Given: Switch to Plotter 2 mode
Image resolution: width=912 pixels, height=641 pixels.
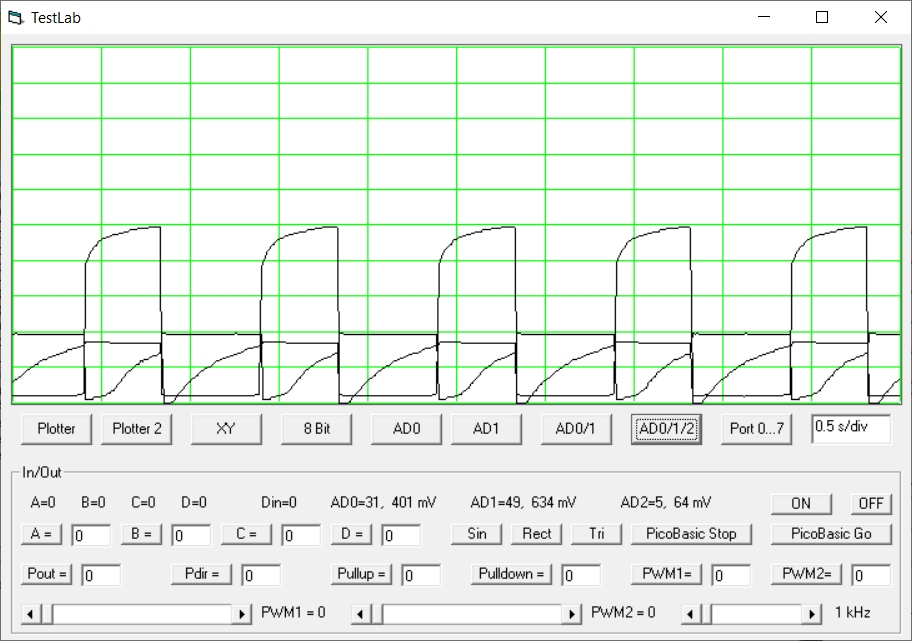Looking at the screenshot, I should (137, 428).
